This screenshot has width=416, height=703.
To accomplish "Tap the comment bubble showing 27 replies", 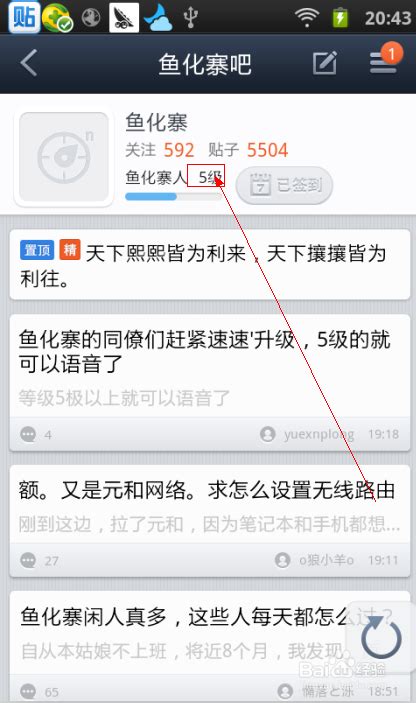I will click(x=39, y=560).
